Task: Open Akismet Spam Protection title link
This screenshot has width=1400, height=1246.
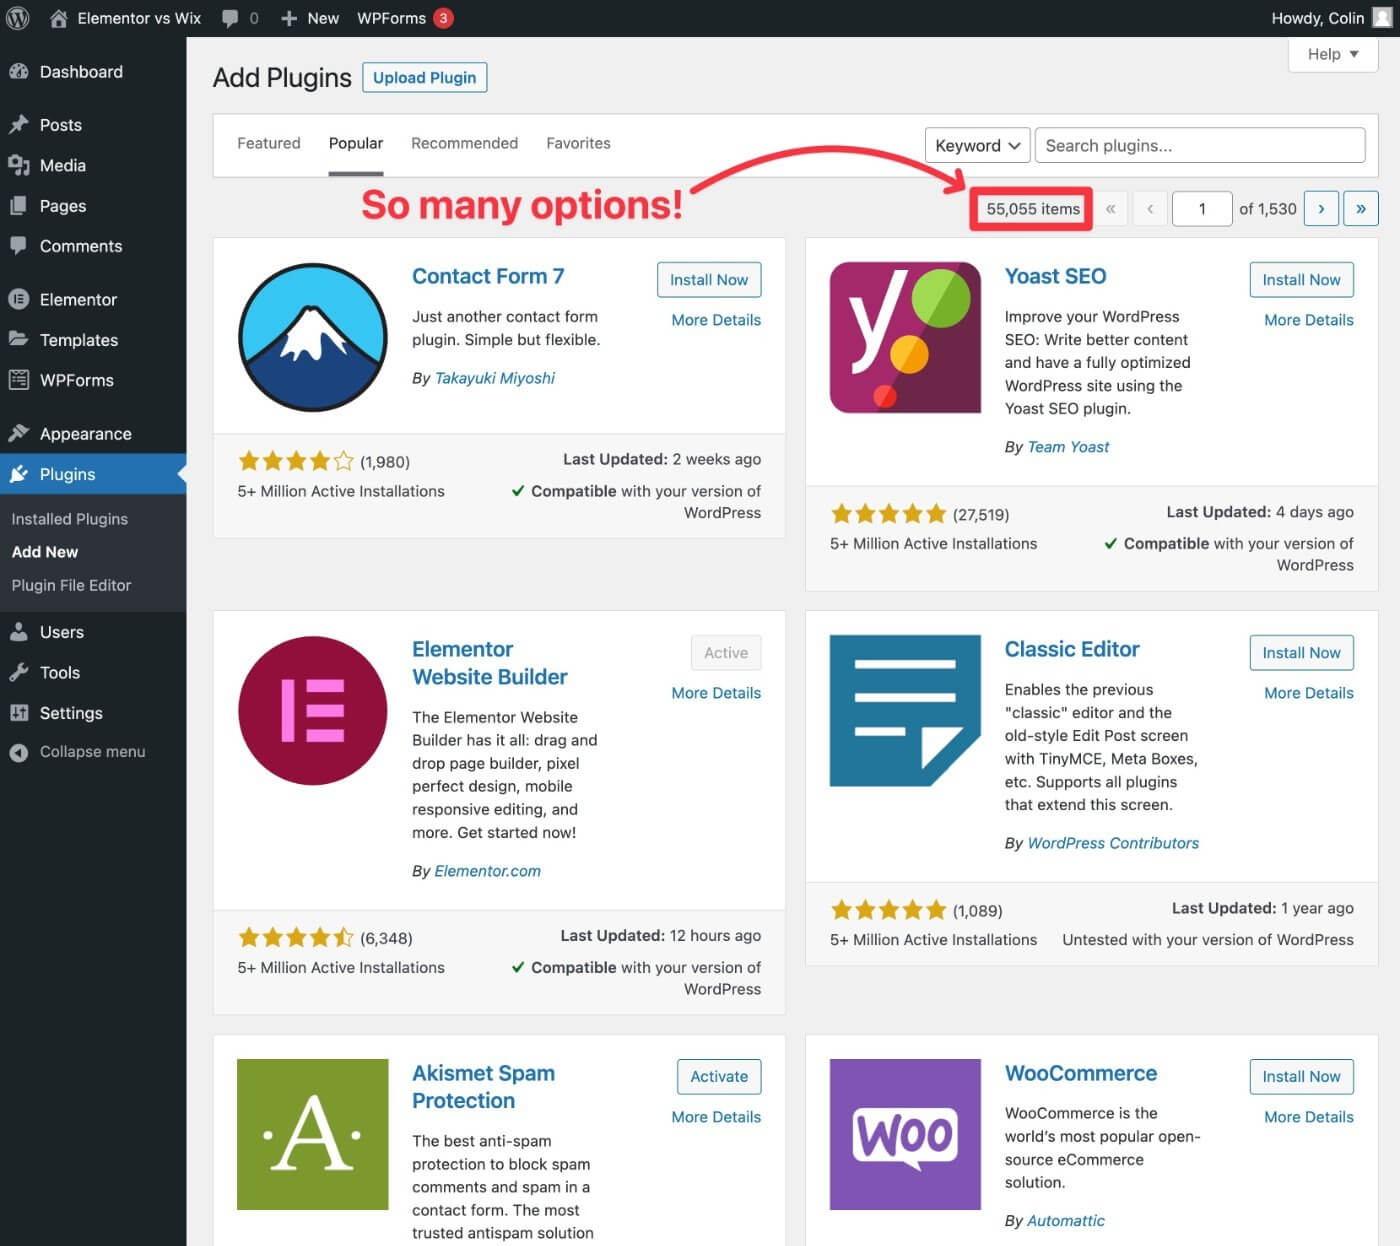Action: 483,1087
